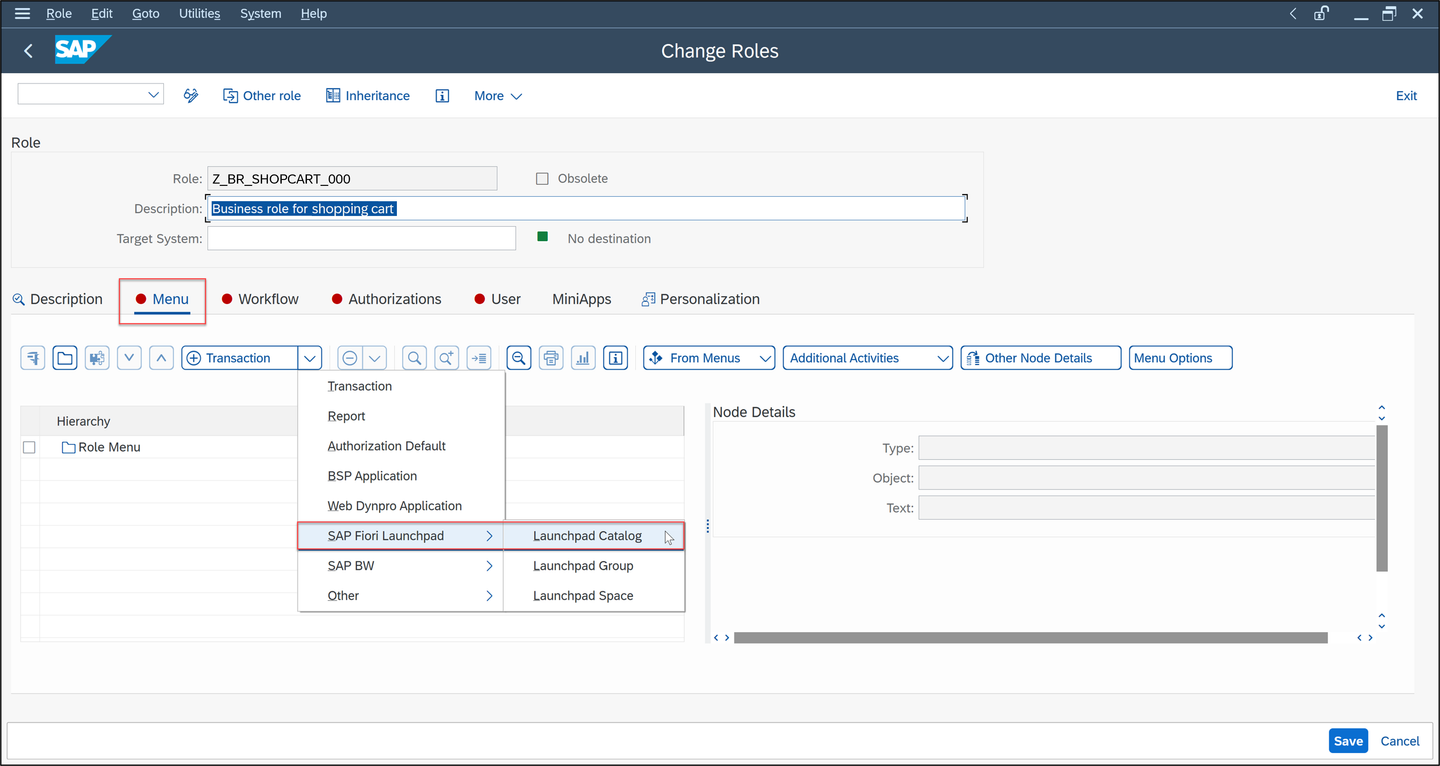Click the Find Next magnifier-plus icon

[x=446, y=358]
